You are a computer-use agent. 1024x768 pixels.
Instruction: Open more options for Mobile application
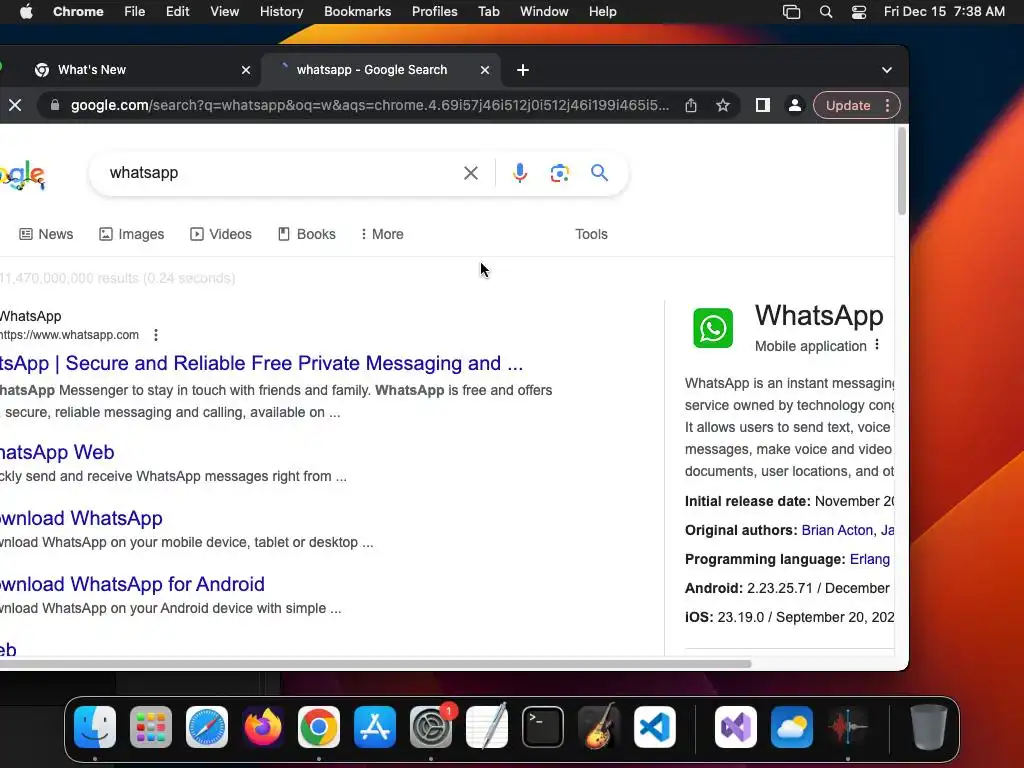pos(877,345)
